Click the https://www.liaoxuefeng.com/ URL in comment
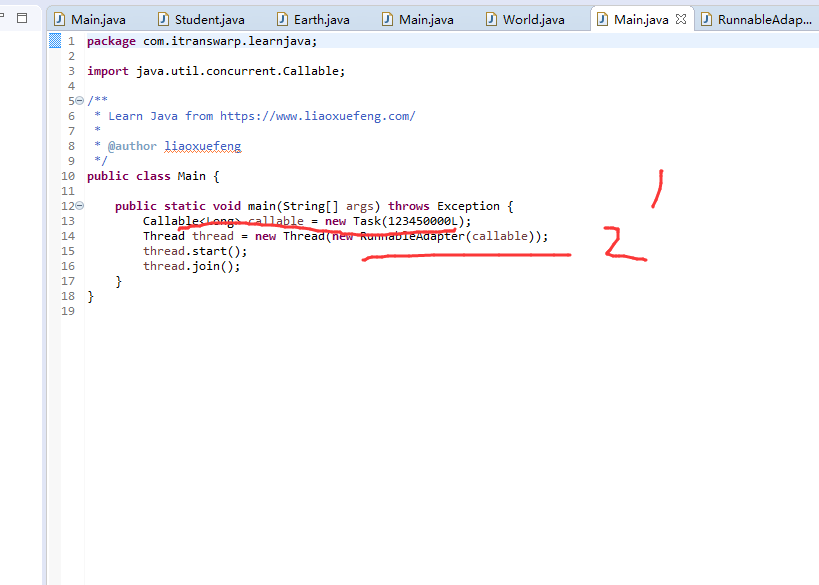The image size is (819, 585). (x=318, y=116)
